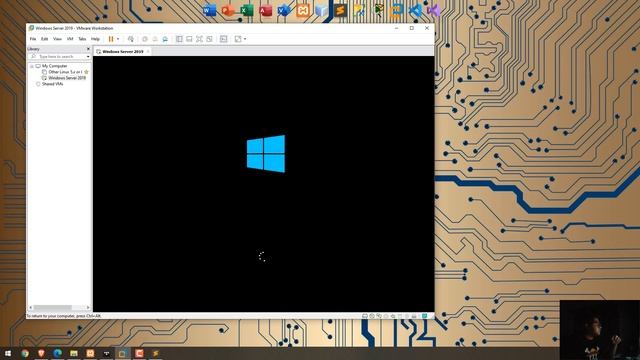Close the Windows Server 2019 tab
640x360 pixels.
(x=148, y=52)
